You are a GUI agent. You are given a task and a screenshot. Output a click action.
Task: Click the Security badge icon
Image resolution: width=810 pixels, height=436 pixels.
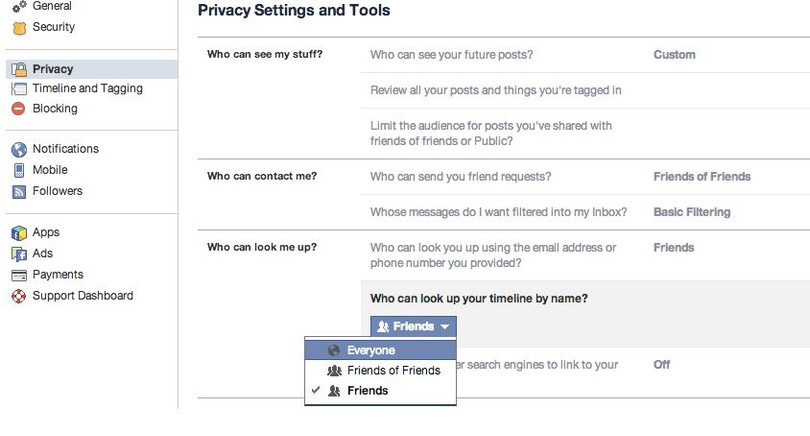[x=19, y=28]
